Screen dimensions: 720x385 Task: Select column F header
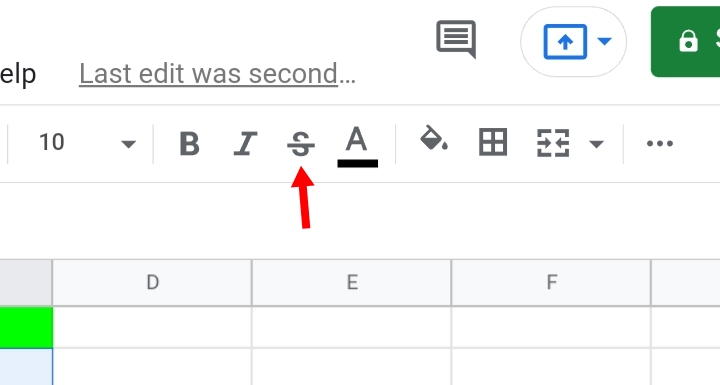pyautogui.click(x=551, y=282)
